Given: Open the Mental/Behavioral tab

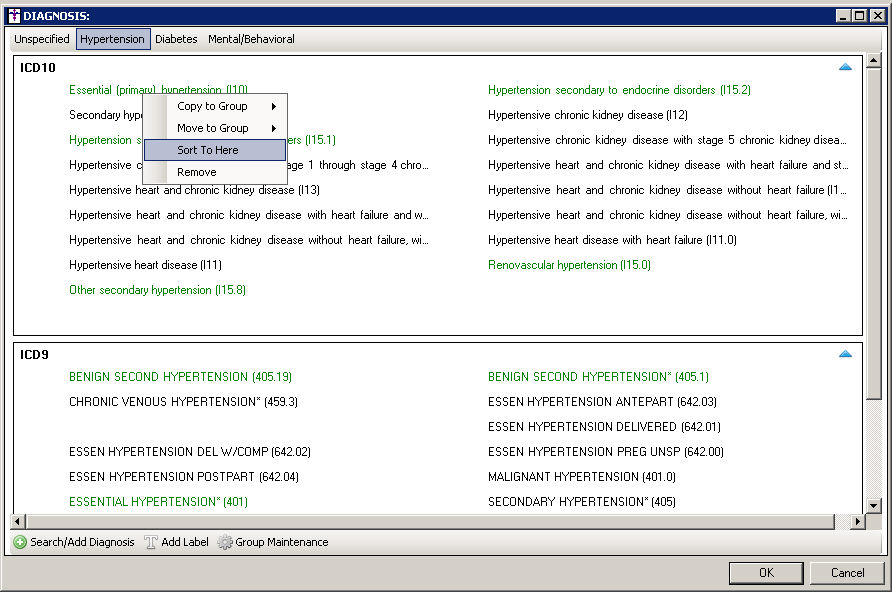Looking at the screenshot, I should click(251, 39).
